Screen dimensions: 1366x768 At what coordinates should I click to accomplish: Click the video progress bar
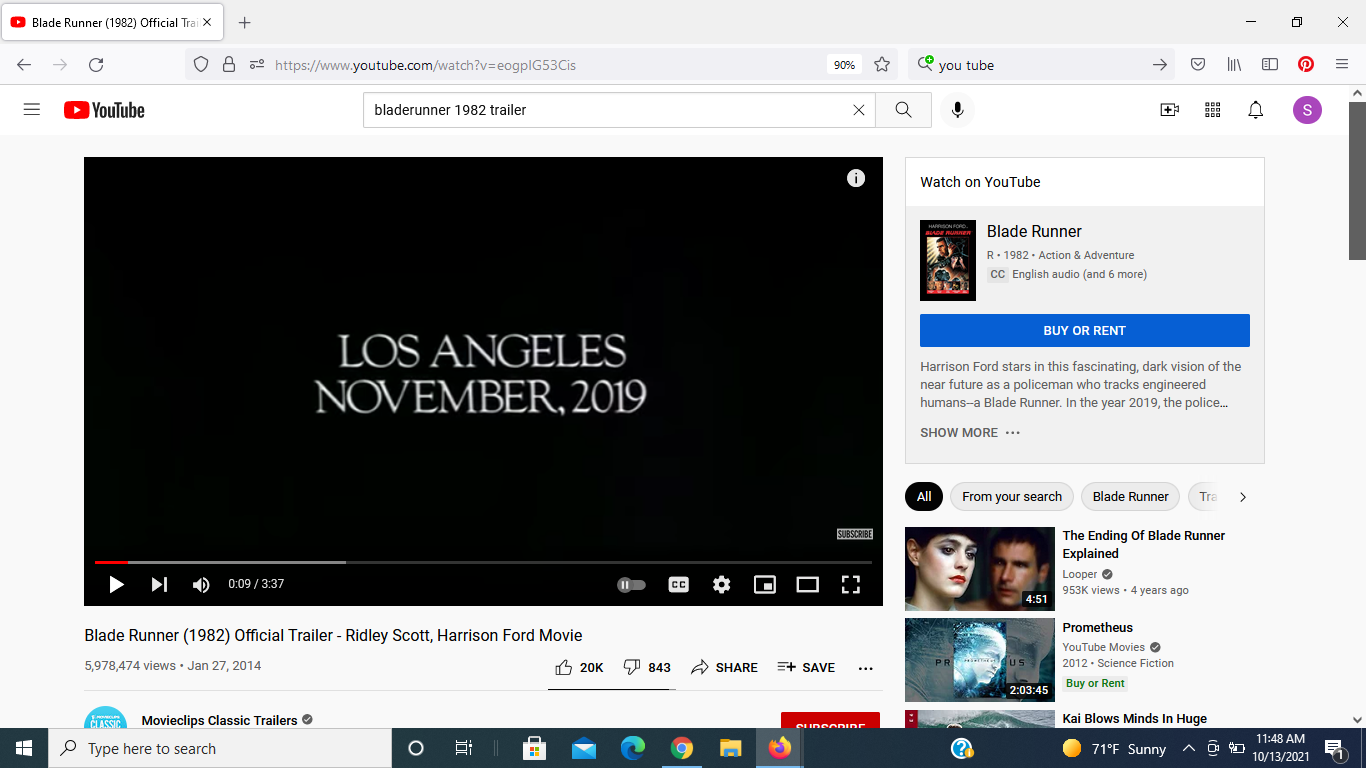(x=483, y=562)
